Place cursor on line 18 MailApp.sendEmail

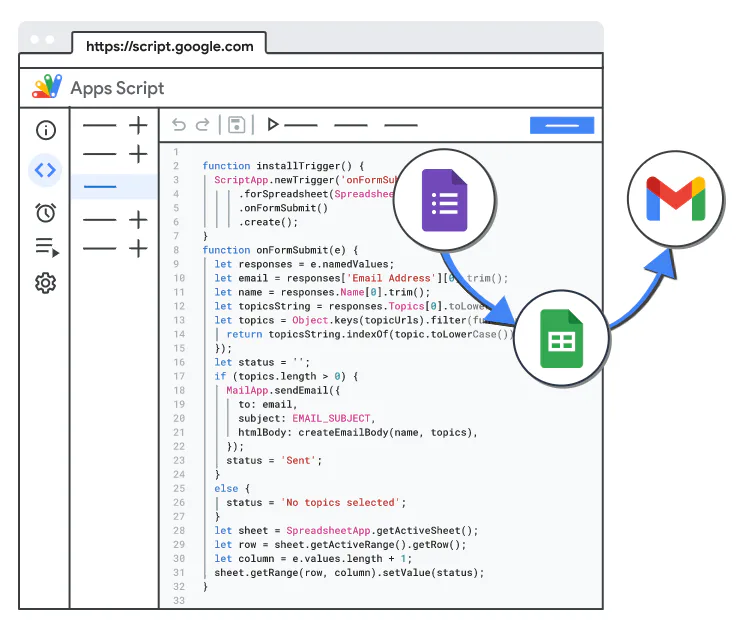283,390
